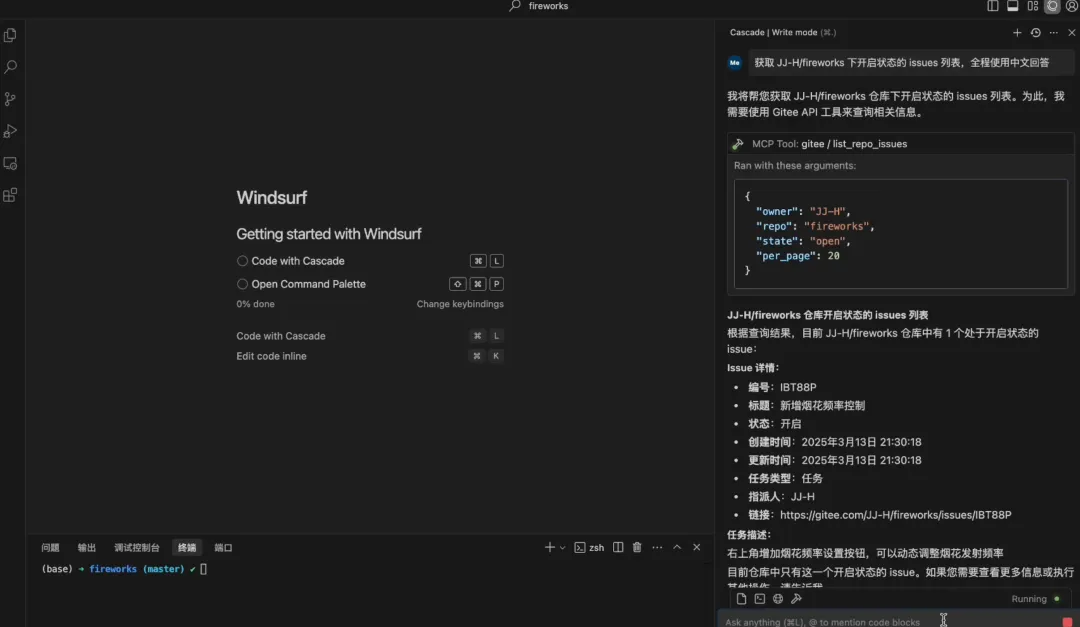Open the Remote Explorer view
This screenshot has height=627, width=1080.
tap(10, 163)
